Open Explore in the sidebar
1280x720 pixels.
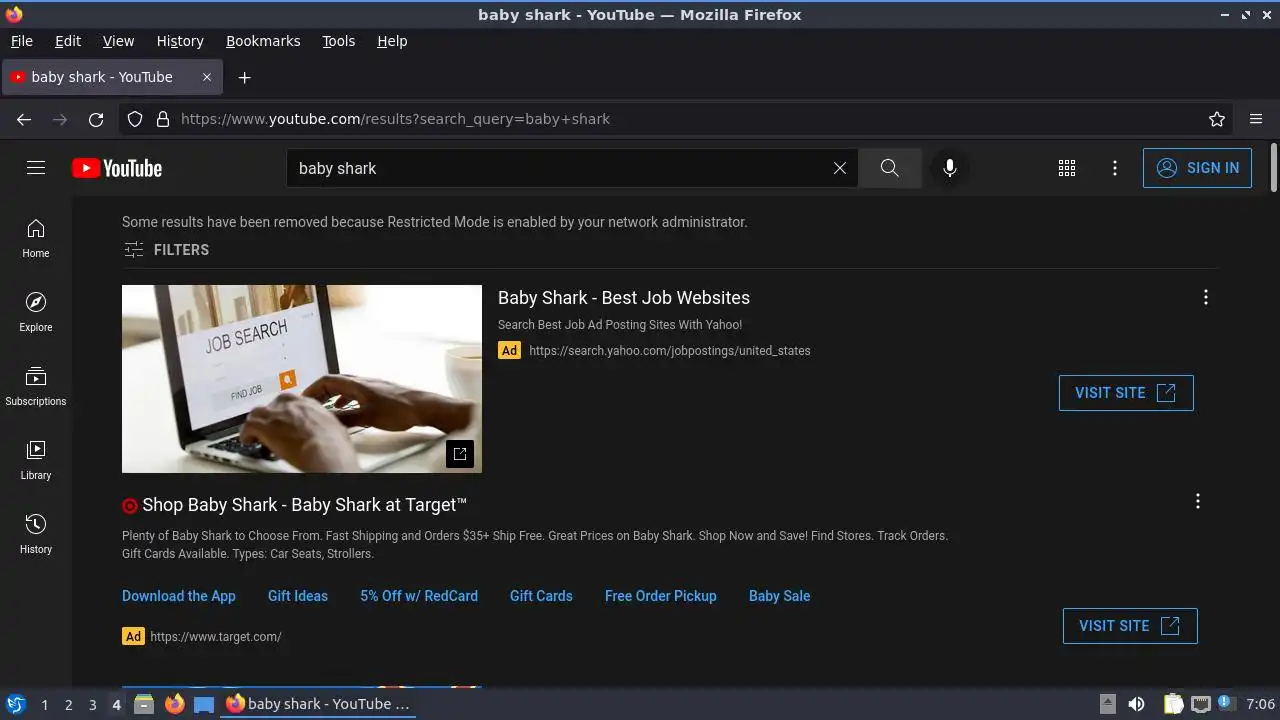[36, 312]
